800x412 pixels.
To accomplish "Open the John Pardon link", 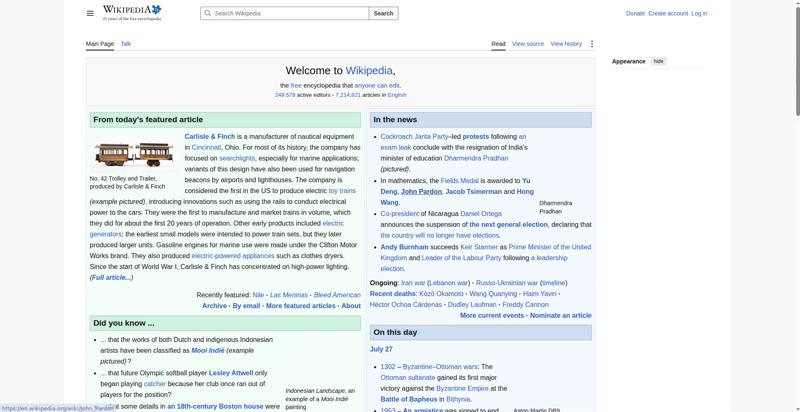I will (421, 192).
